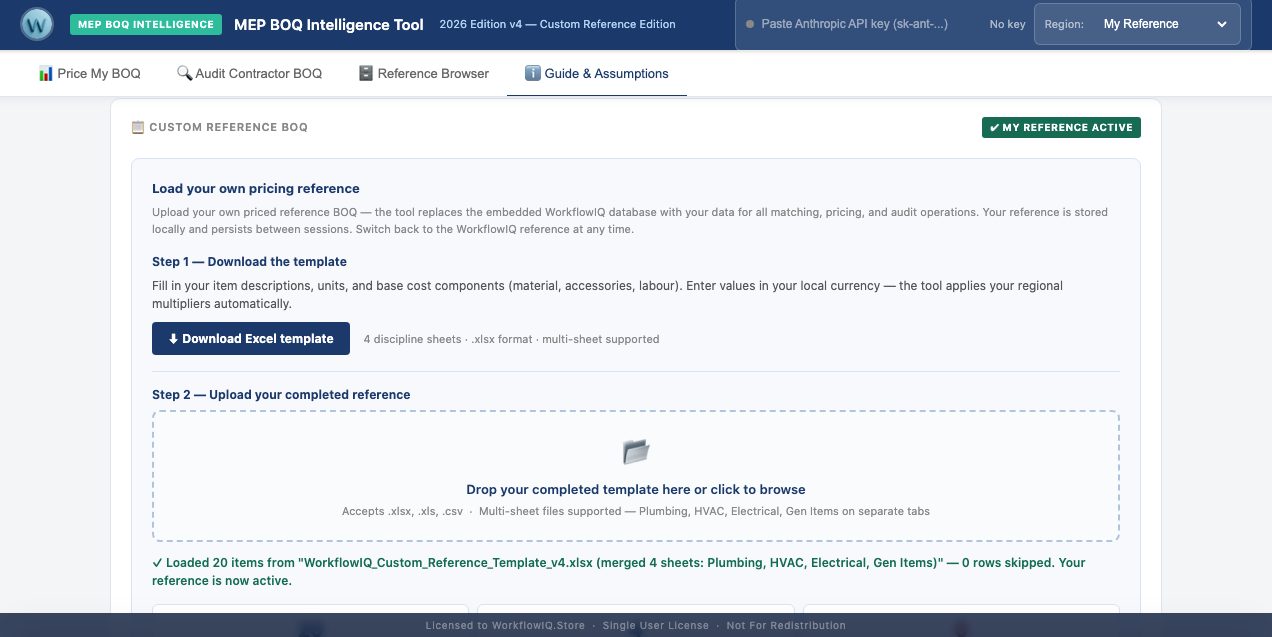Click 'Step 2 — Upload your completed reference' heading
1272x637 pixels.
281,395
